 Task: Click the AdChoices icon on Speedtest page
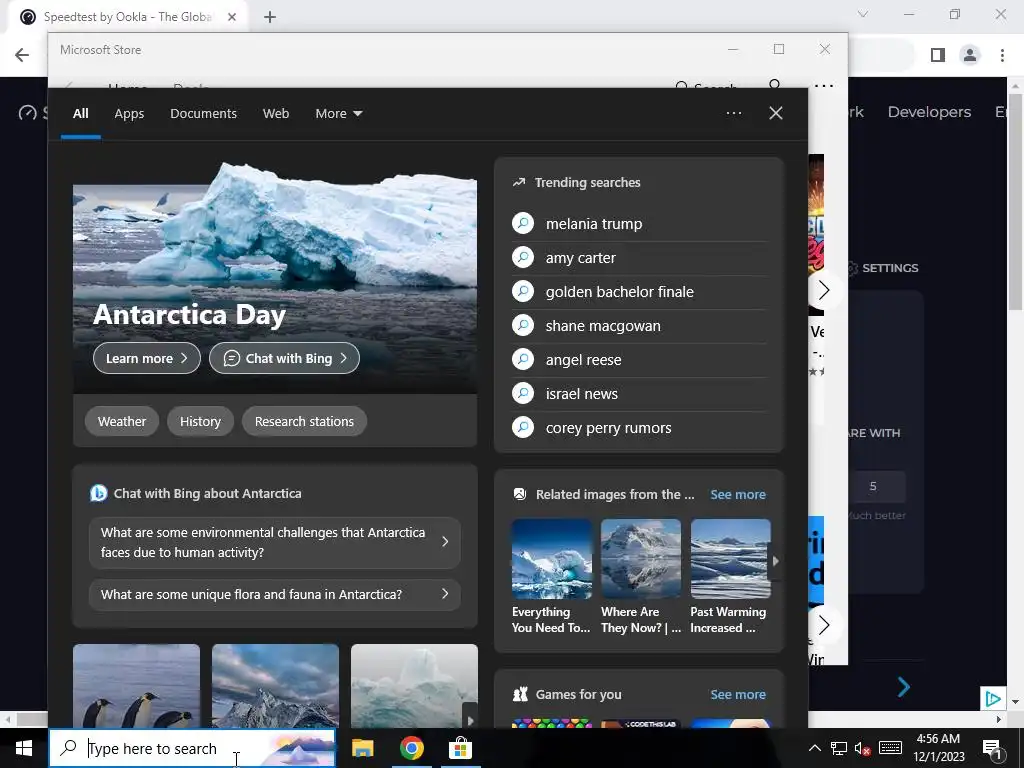pos(993,699)
